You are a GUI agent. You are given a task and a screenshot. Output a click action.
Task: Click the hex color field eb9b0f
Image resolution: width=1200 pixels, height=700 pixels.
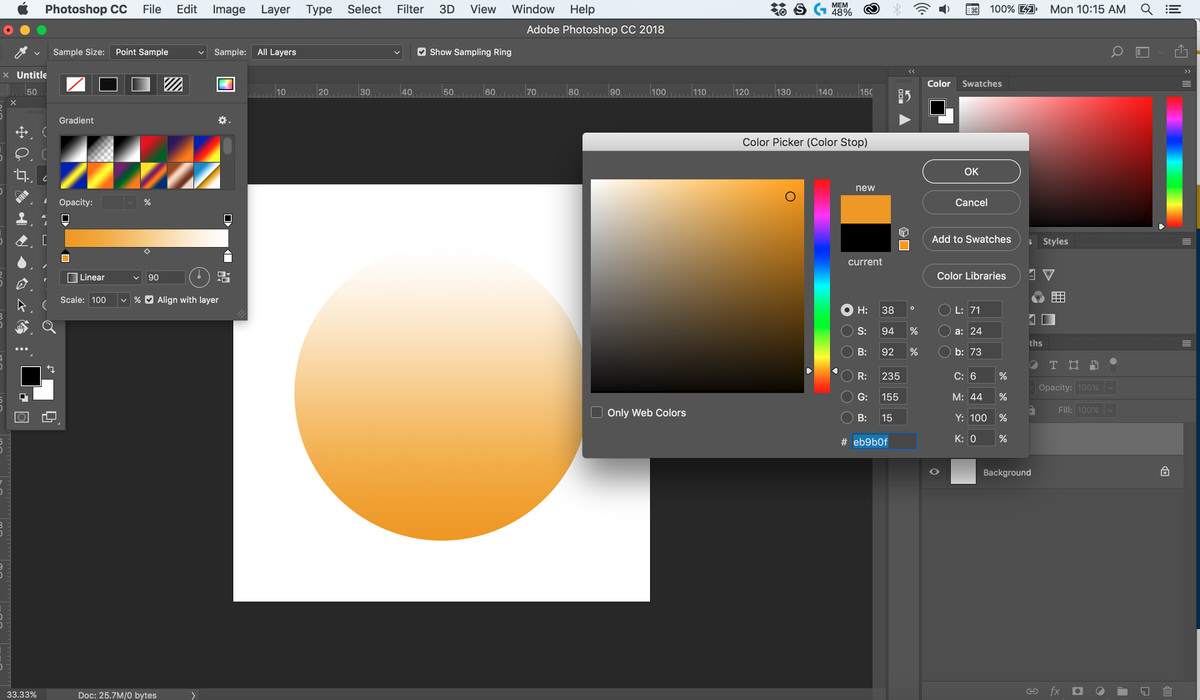[x=883, y=441]
